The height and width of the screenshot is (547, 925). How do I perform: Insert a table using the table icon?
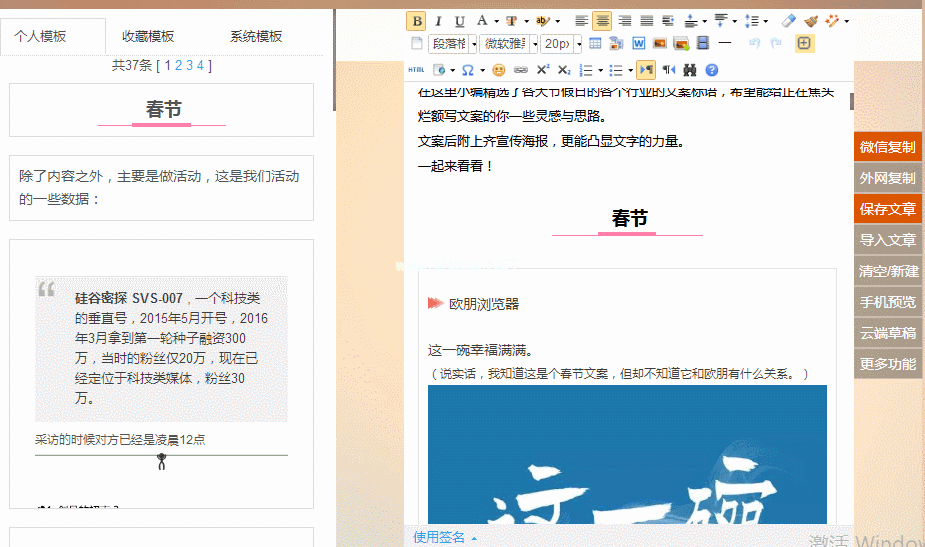[x=595, y=43]
